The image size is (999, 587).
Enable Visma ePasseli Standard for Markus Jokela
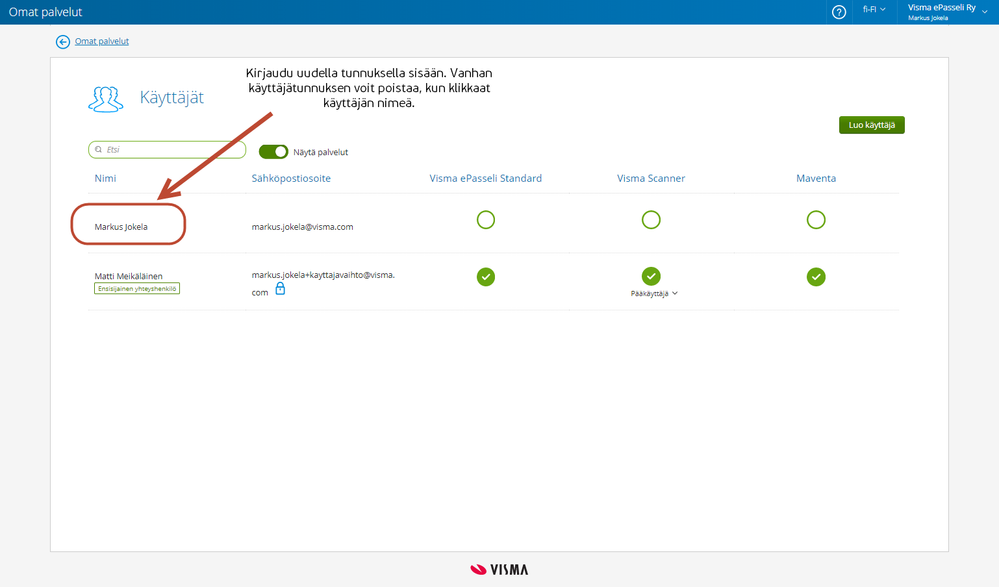click(x=485, y=220)
